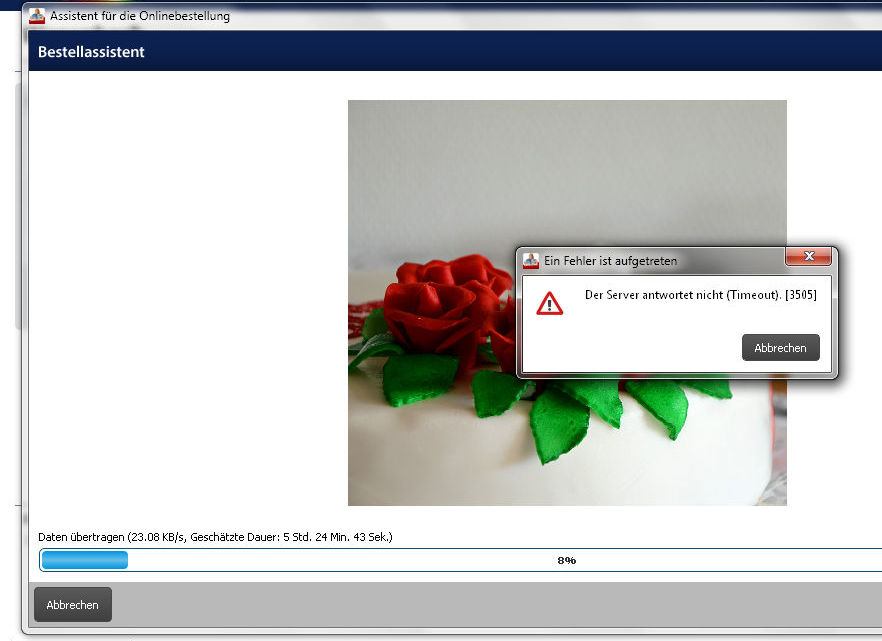
Task: Click the 'Ein Fehler ist aufgetreten' dialog title
Action: pyautogui.click(x=610, y=261)
